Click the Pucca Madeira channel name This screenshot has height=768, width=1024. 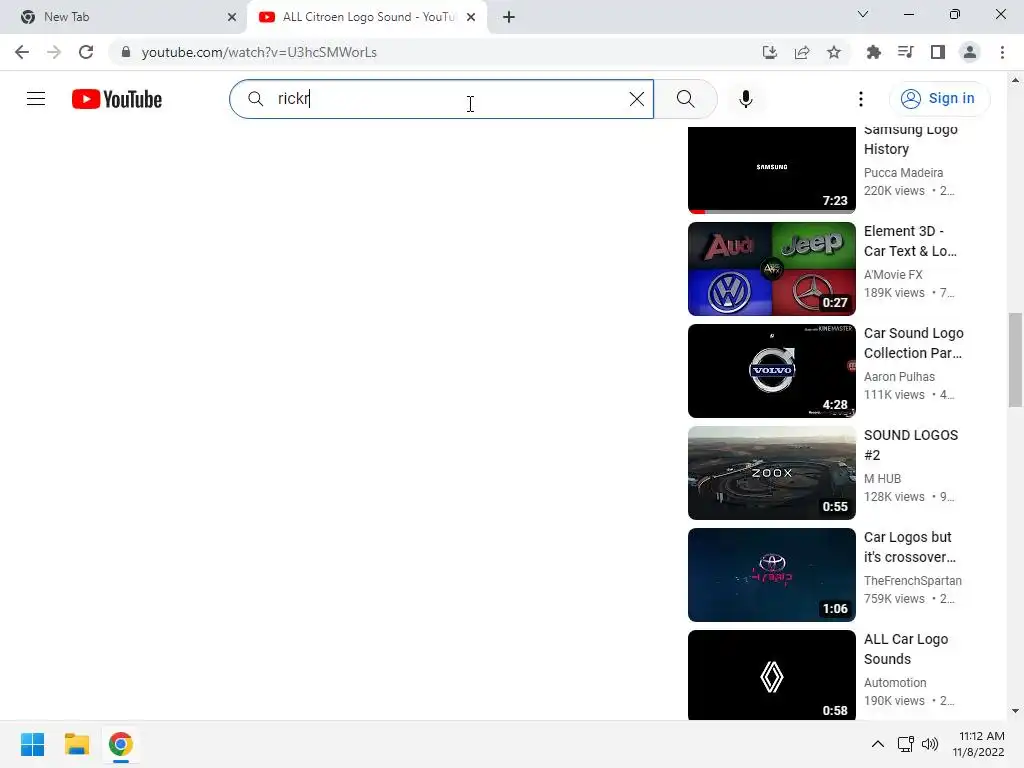pyautogui.click(x=903, y=172)
